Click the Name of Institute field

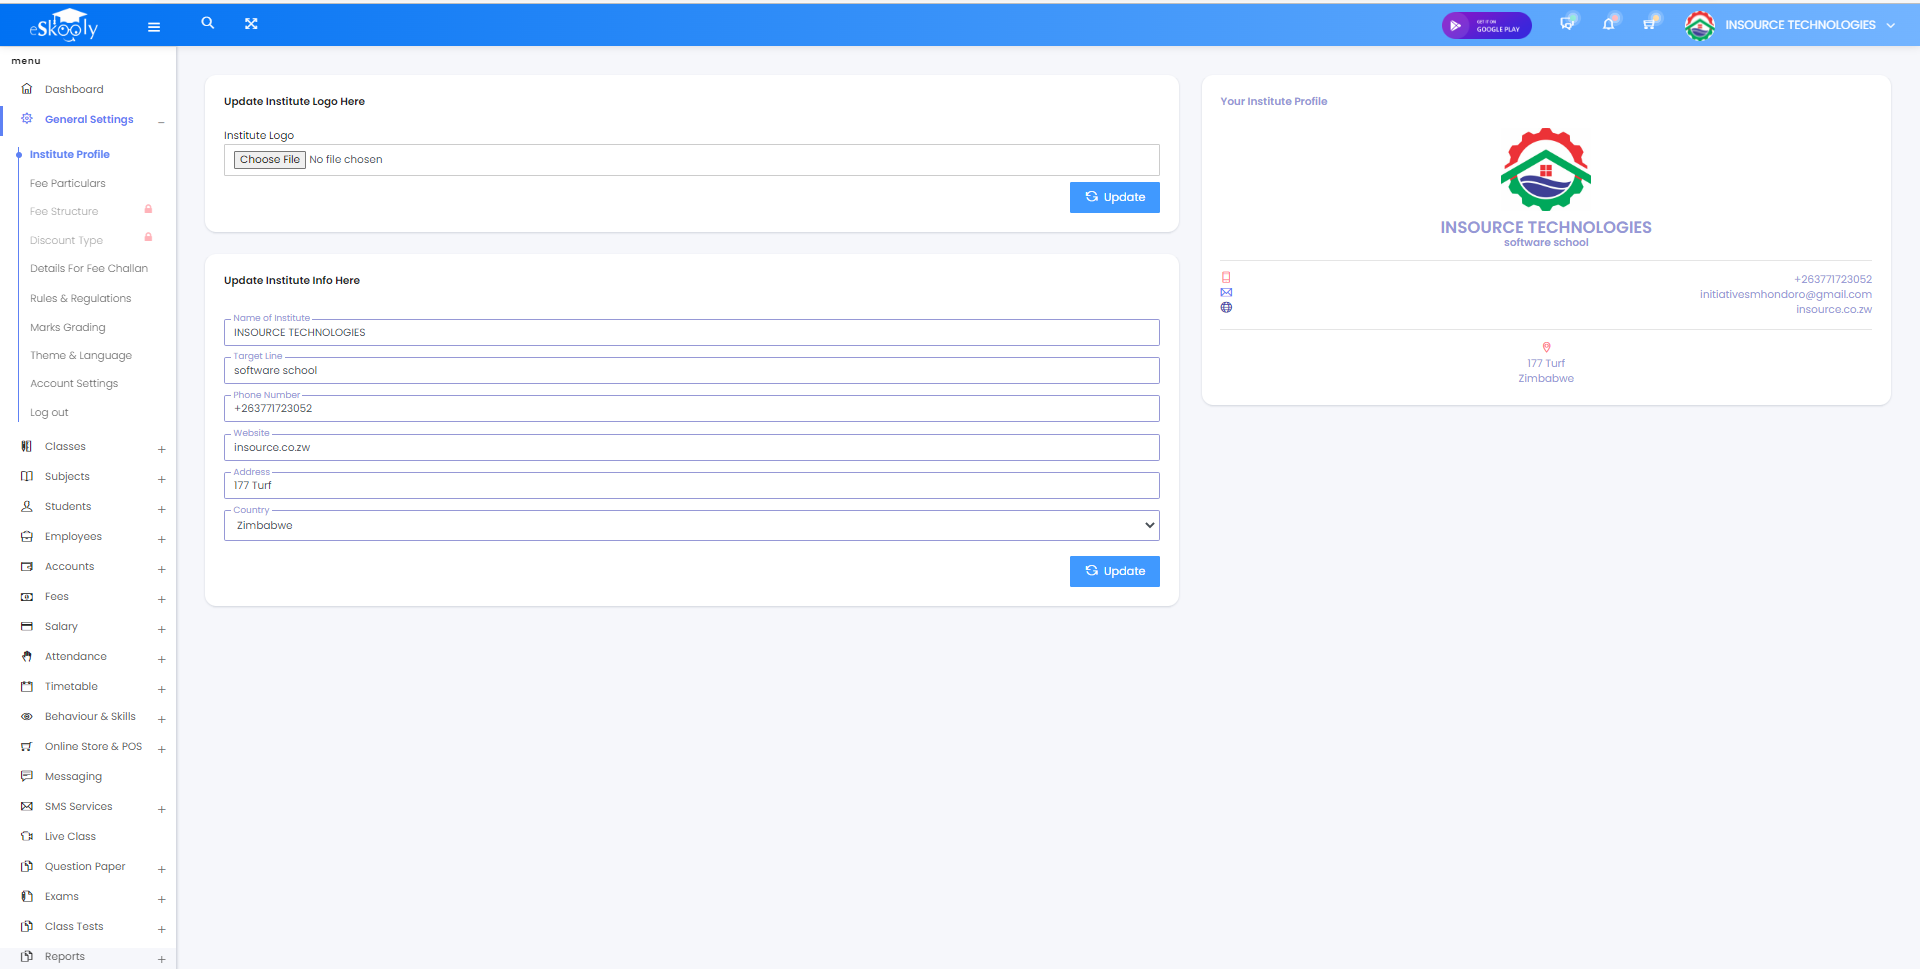coord(691,332)
